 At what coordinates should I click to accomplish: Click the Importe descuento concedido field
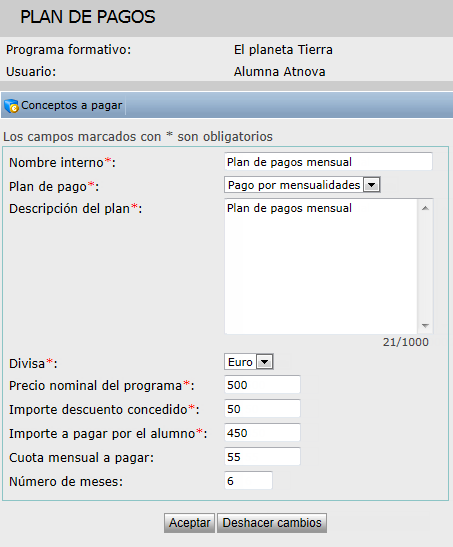(x=262, y=409)
